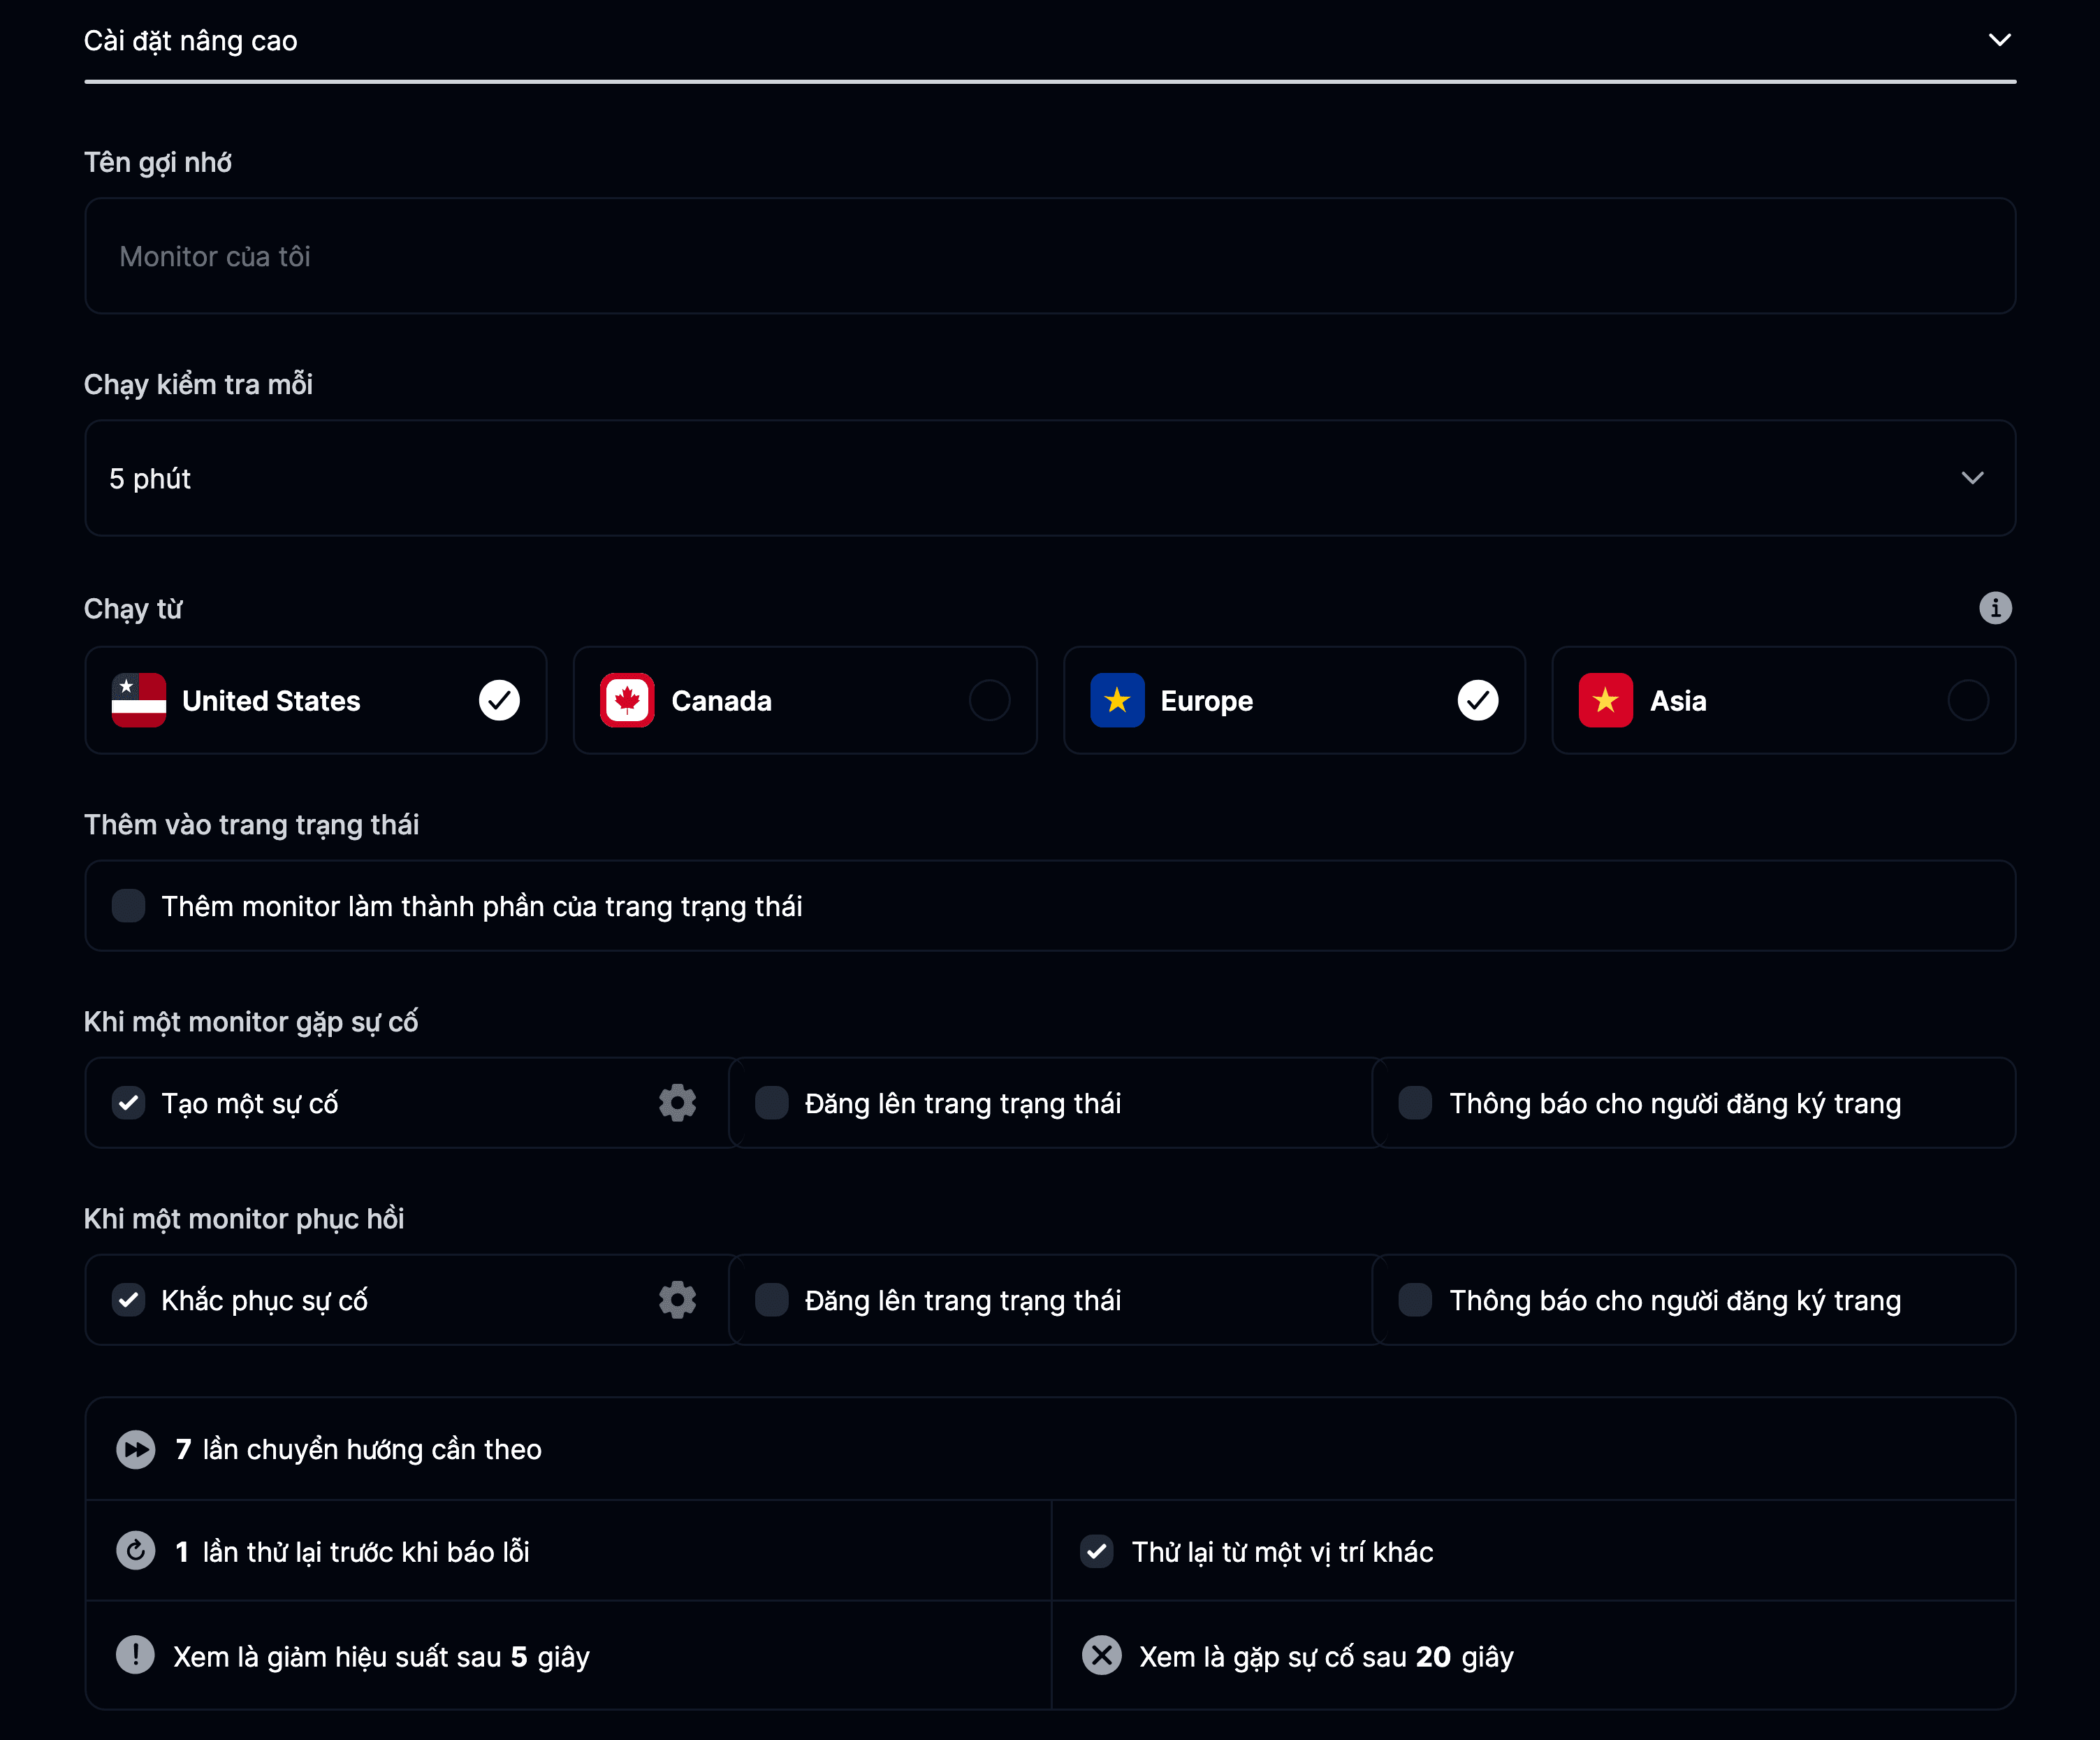The width and height of the screenshot is (2100, 1740).
Task: Click the exclamation degraded performance icon
Action: tap(135, 1655)
